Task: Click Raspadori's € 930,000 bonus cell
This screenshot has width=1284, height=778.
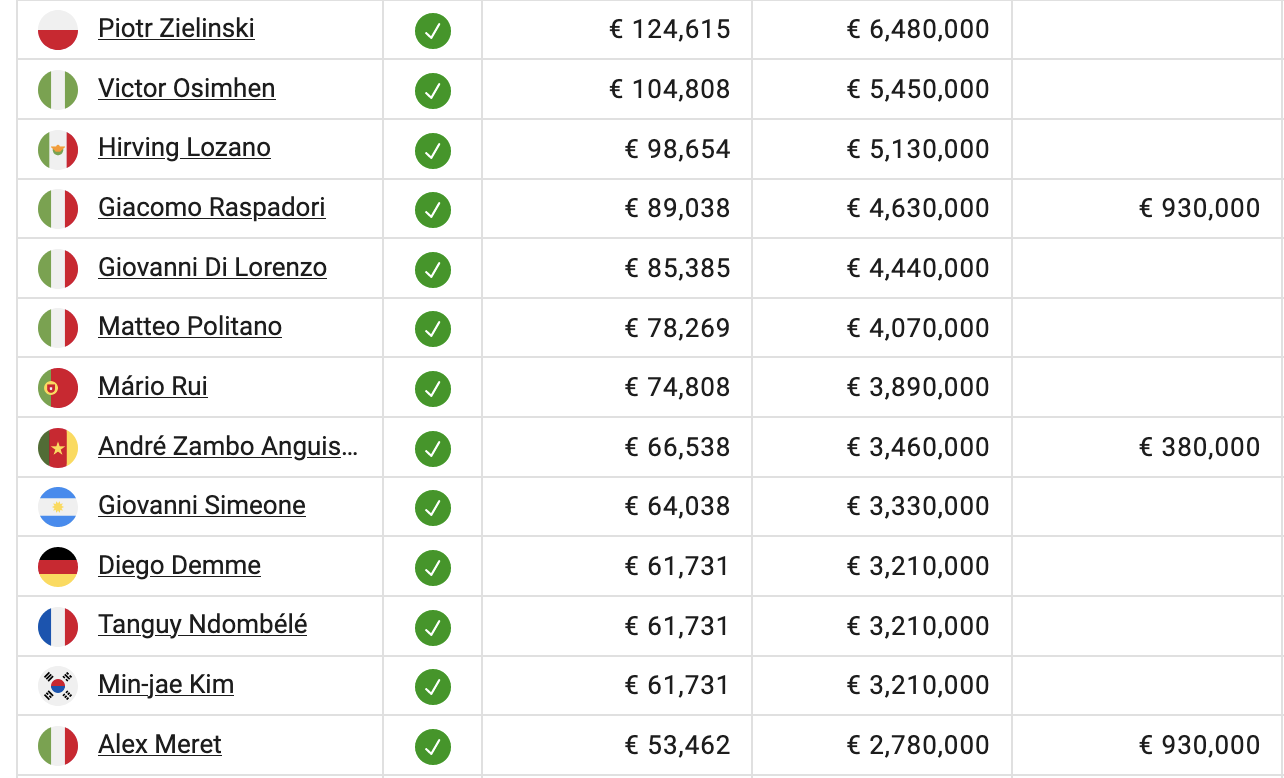Action: click(x=1199, y=208)
